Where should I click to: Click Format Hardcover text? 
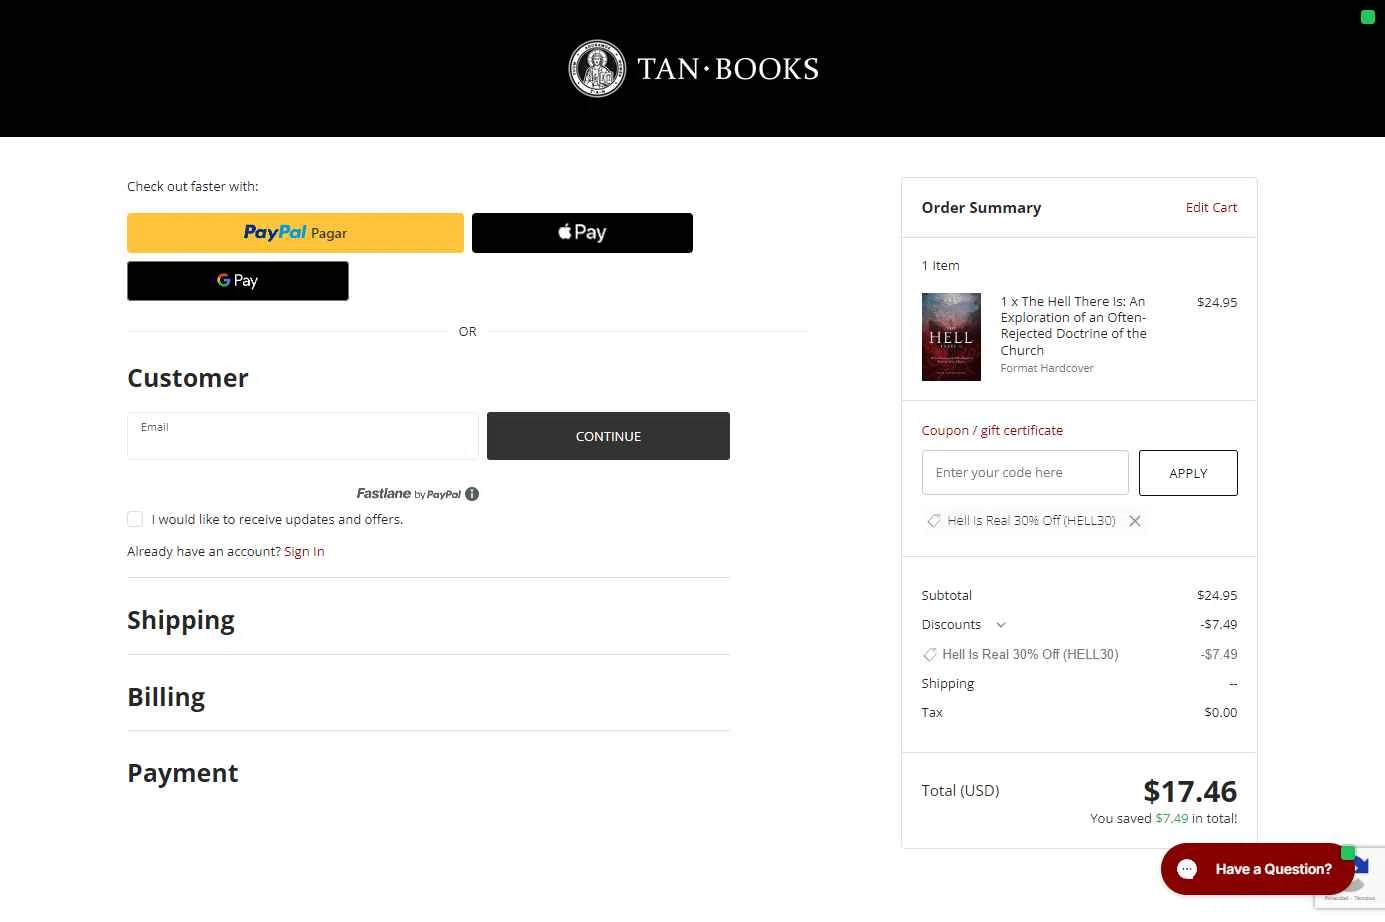(1047, 368)
